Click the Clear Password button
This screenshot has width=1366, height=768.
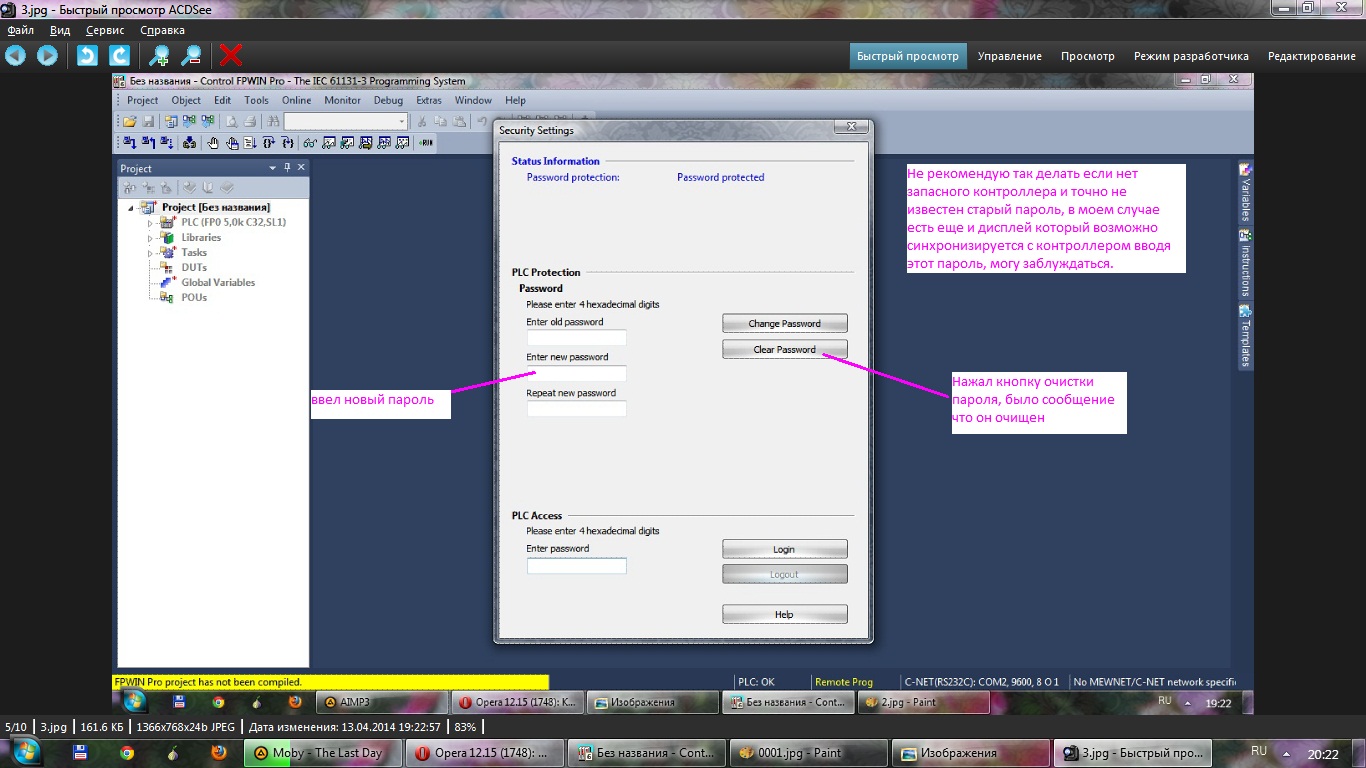pos(785,350)
